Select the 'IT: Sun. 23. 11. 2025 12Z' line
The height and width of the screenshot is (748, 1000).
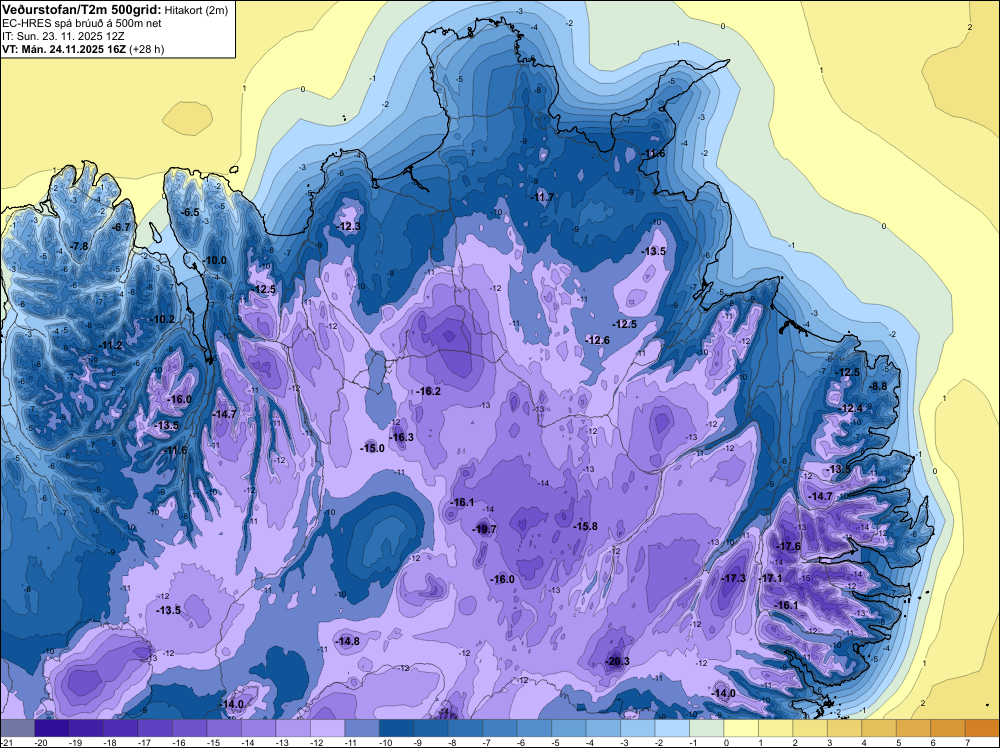pyautogui.click(x=63, y=36)
